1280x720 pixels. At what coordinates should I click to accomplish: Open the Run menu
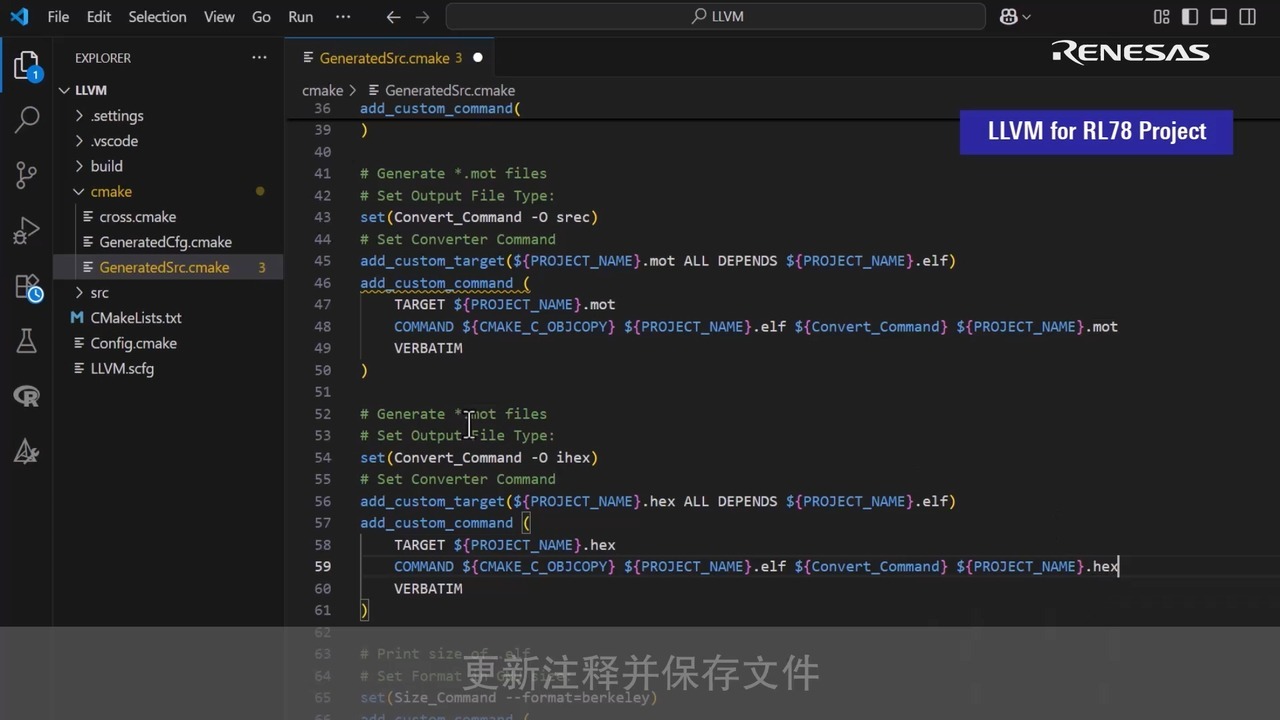pos(300,16)
